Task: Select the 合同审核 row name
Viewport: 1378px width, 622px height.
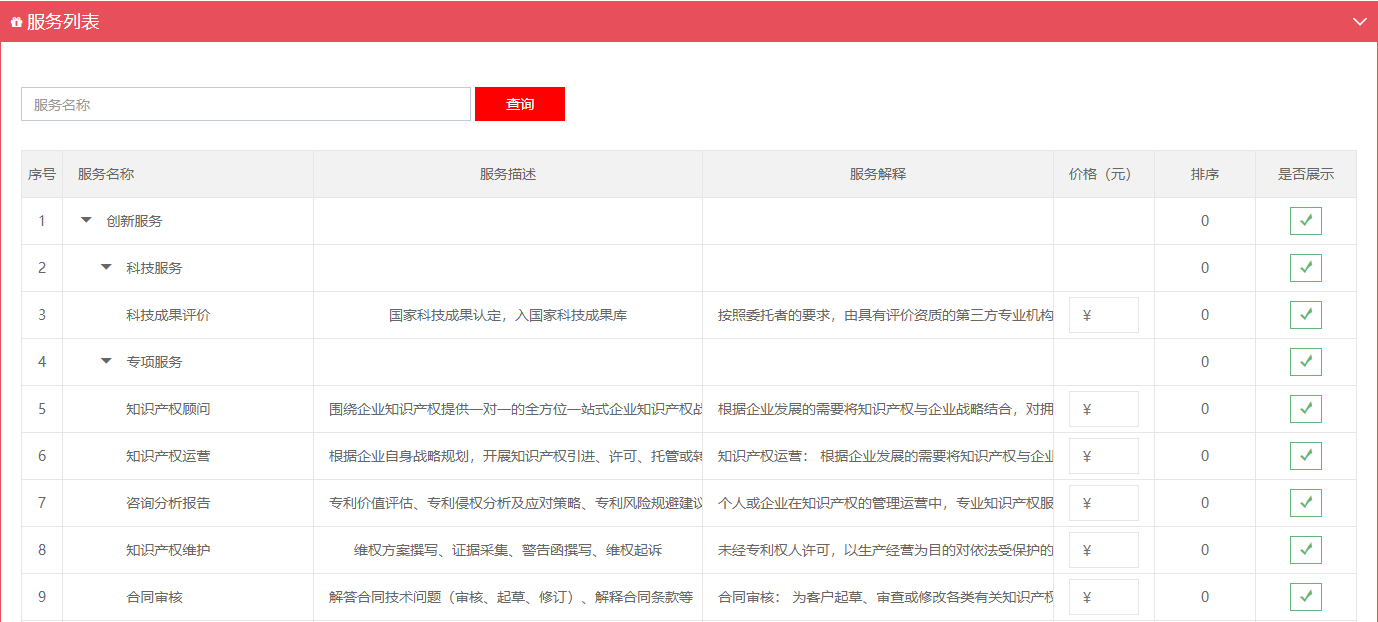Action: [154, 597]
